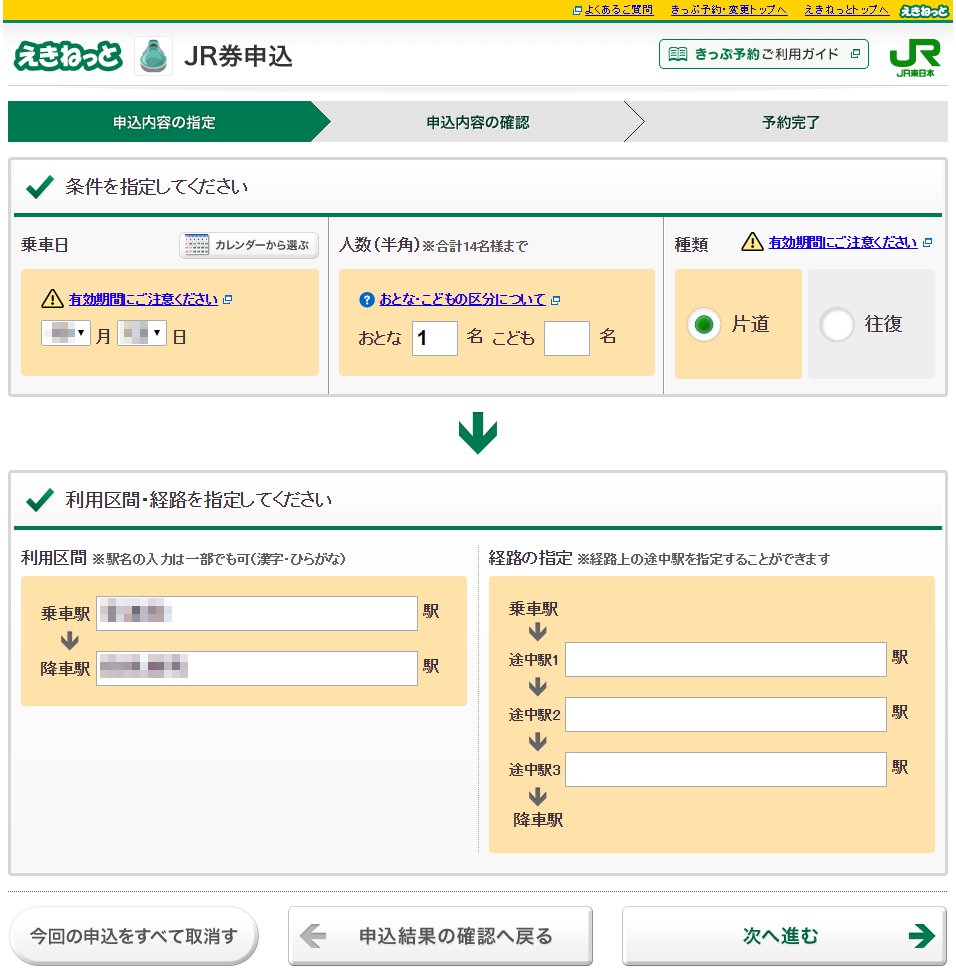Click the warning triangle icon beside 種類

pos(752,242)
